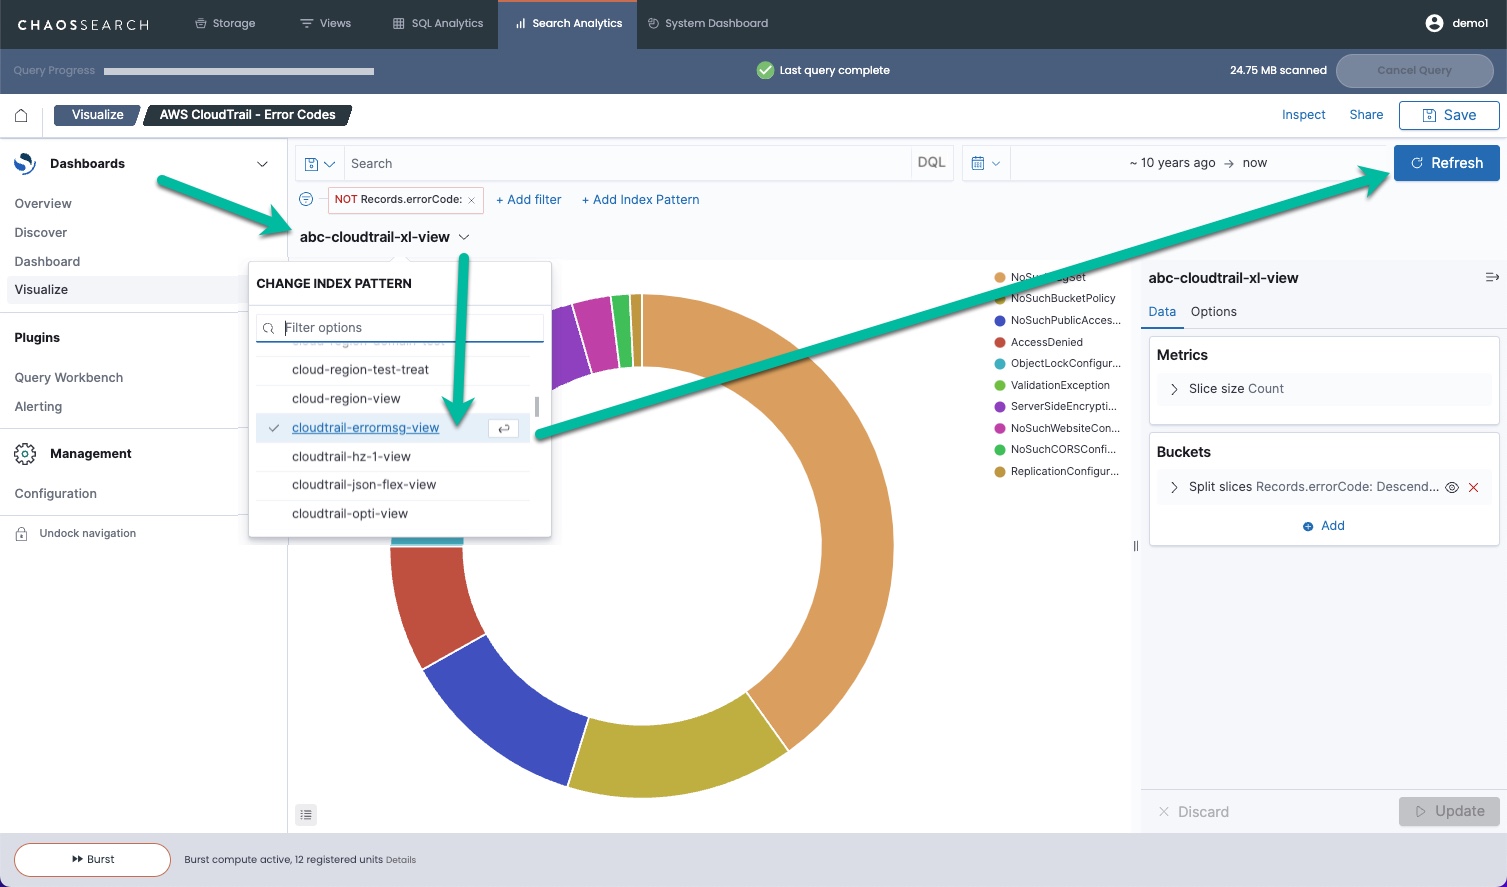Click the Save button

(x=1449, y=115)
